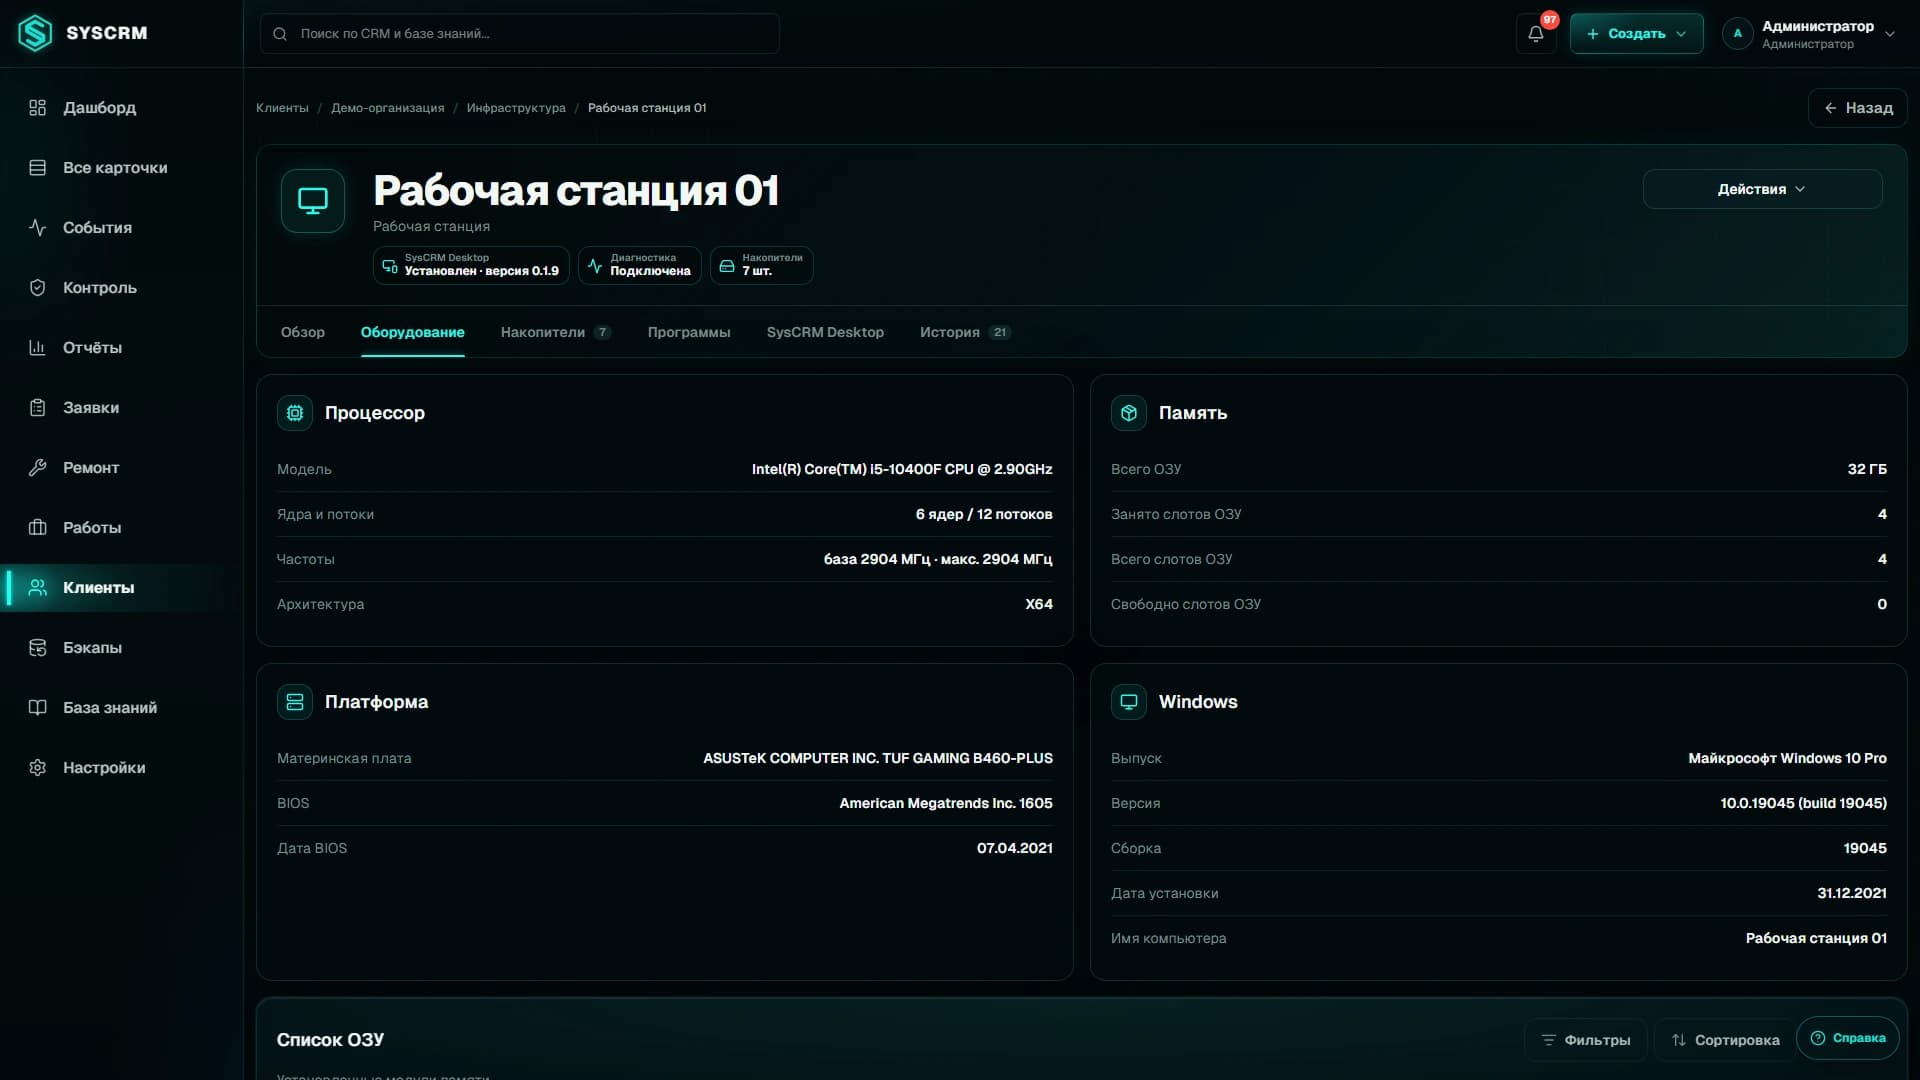
Task: Click the Диагностика Подключена badge
Action: (639, 265)
